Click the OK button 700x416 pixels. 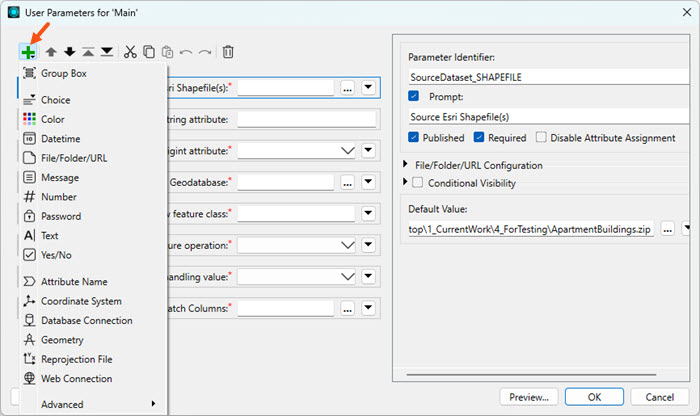pos(593,396)
